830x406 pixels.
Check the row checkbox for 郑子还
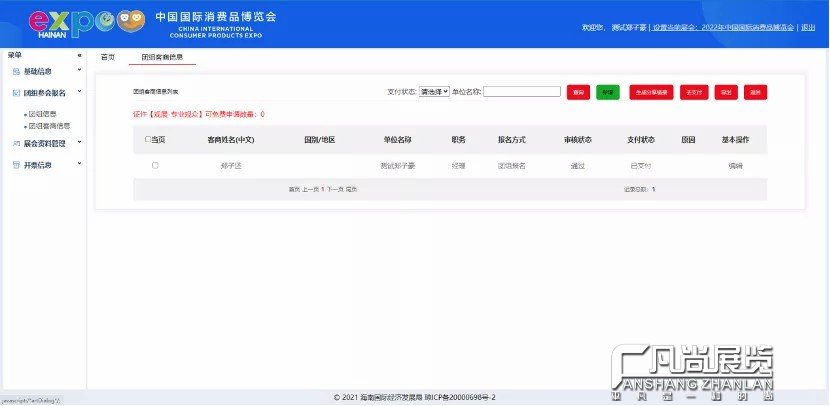point(155,166)
